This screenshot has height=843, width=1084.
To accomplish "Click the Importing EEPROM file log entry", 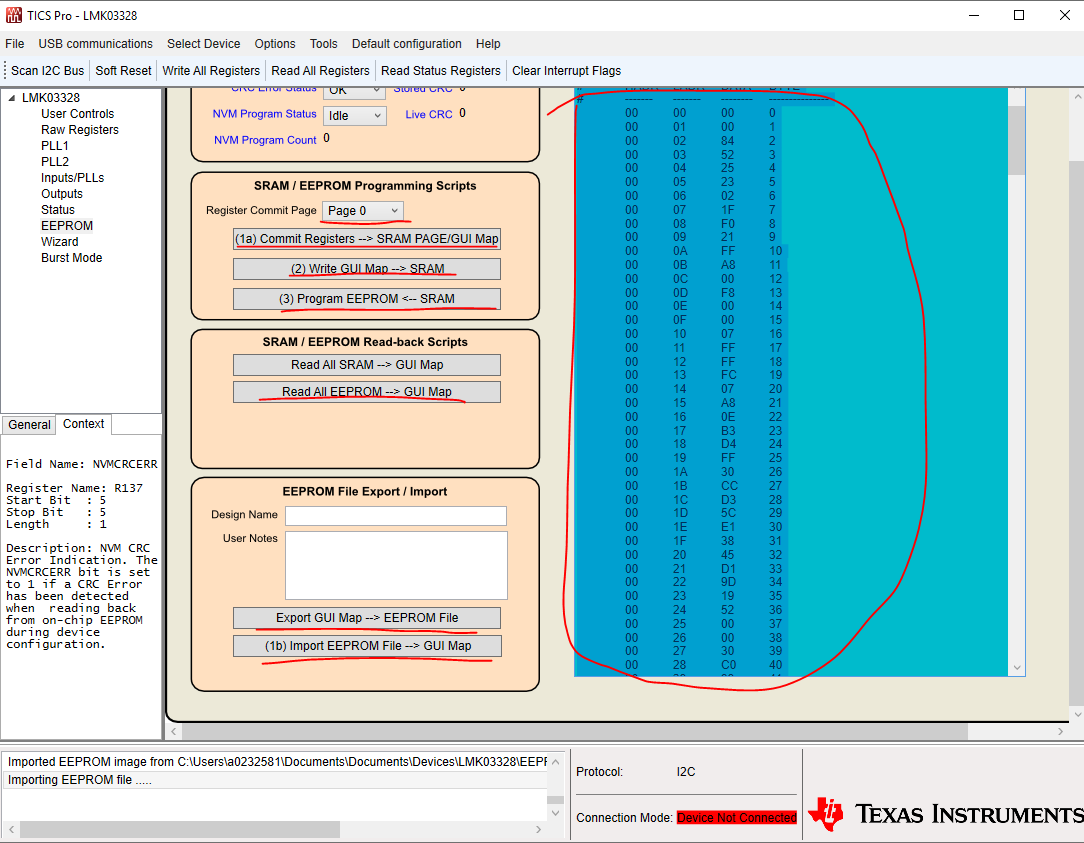I will pos(277,779).
